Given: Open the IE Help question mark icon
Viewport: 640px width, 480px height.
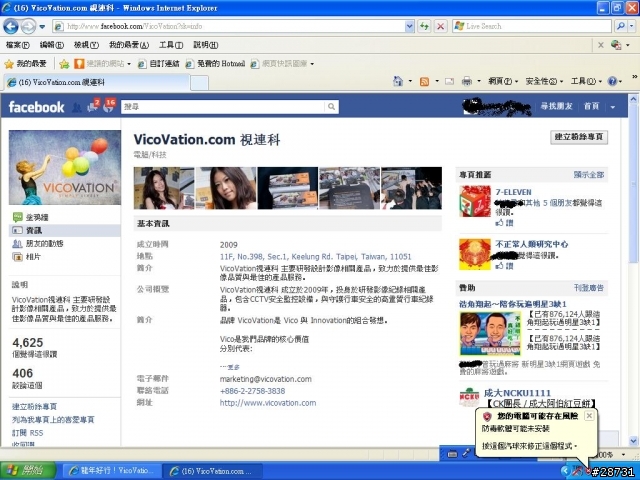Looking at the screenshot, I should point(612,81).
